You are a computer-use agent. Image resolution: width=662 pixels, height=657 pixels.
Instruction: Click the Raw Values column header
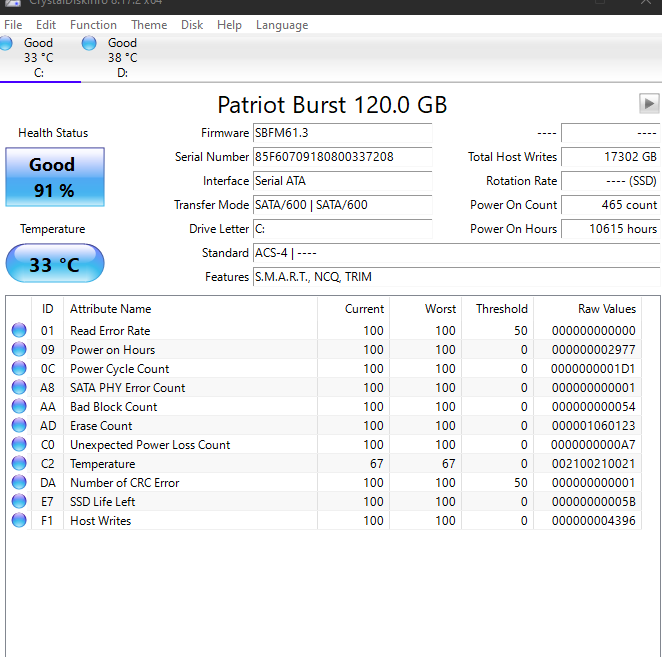click(606, 309)
